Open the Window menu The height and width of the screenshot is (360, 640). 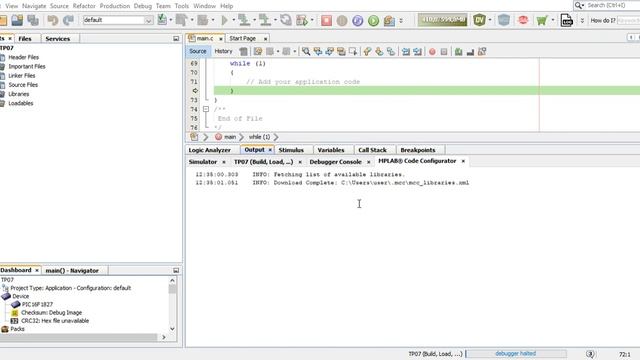pyautogui.click(x=204, y=6)
